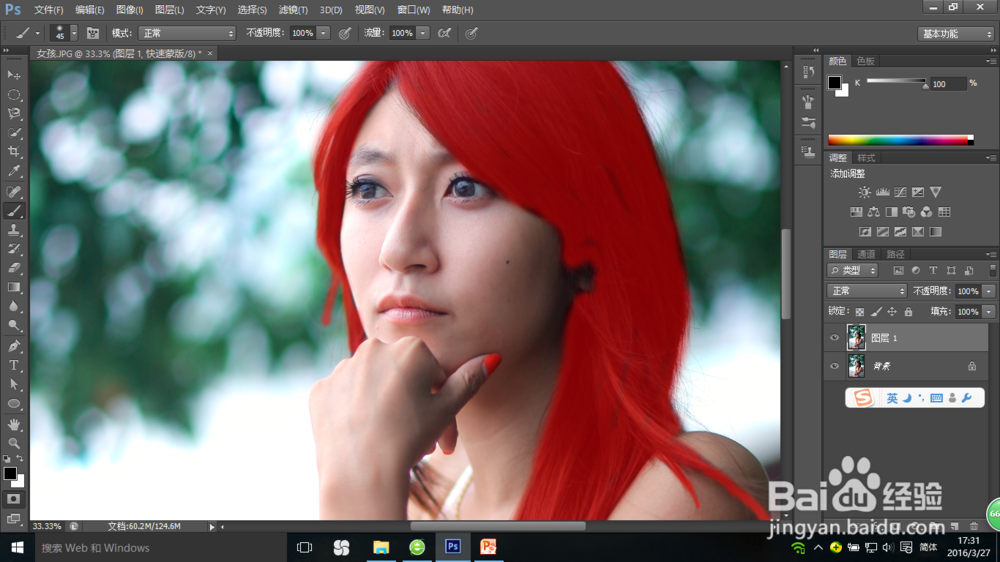This screenshot has width=1000, height=562.
Task: Toggle lock position
Action: 892,312
